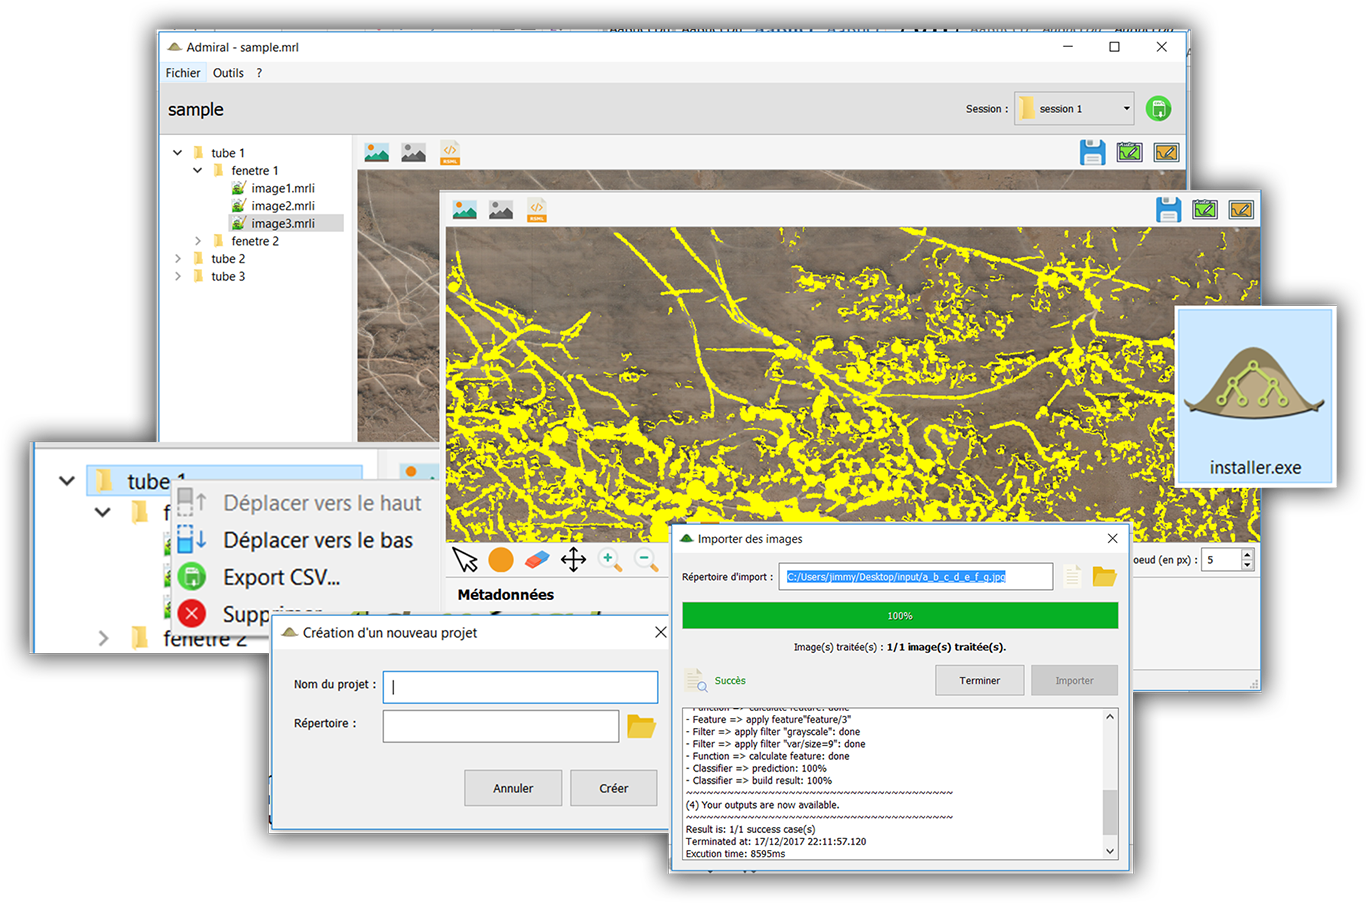
Task: Open the session 1 dropdown
Action: (1074, 108)
